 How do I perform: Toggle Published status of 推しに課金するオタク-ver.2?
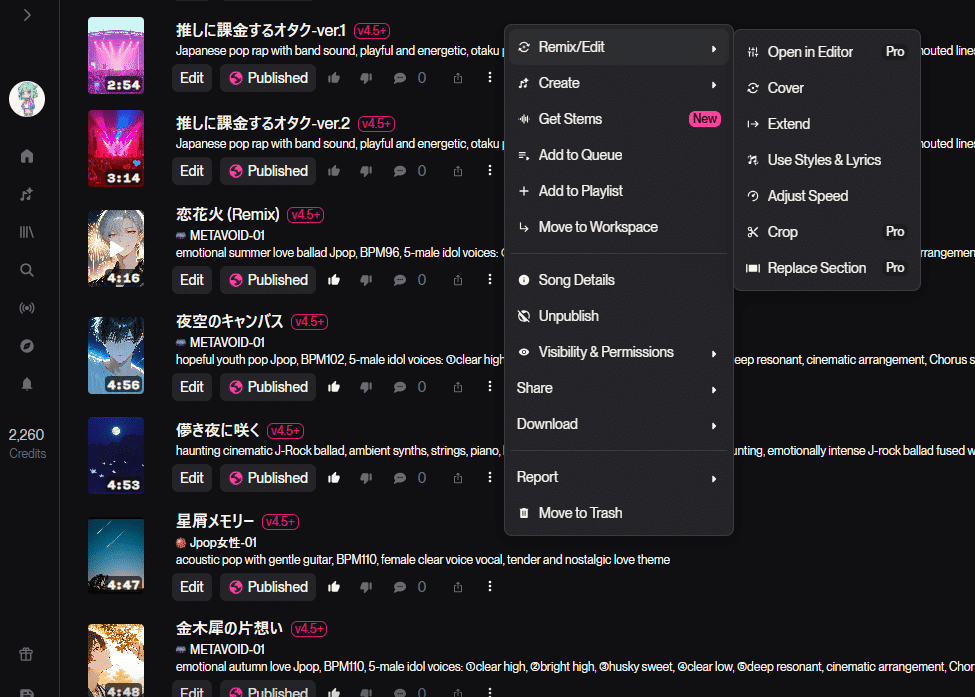coord(268,171)
